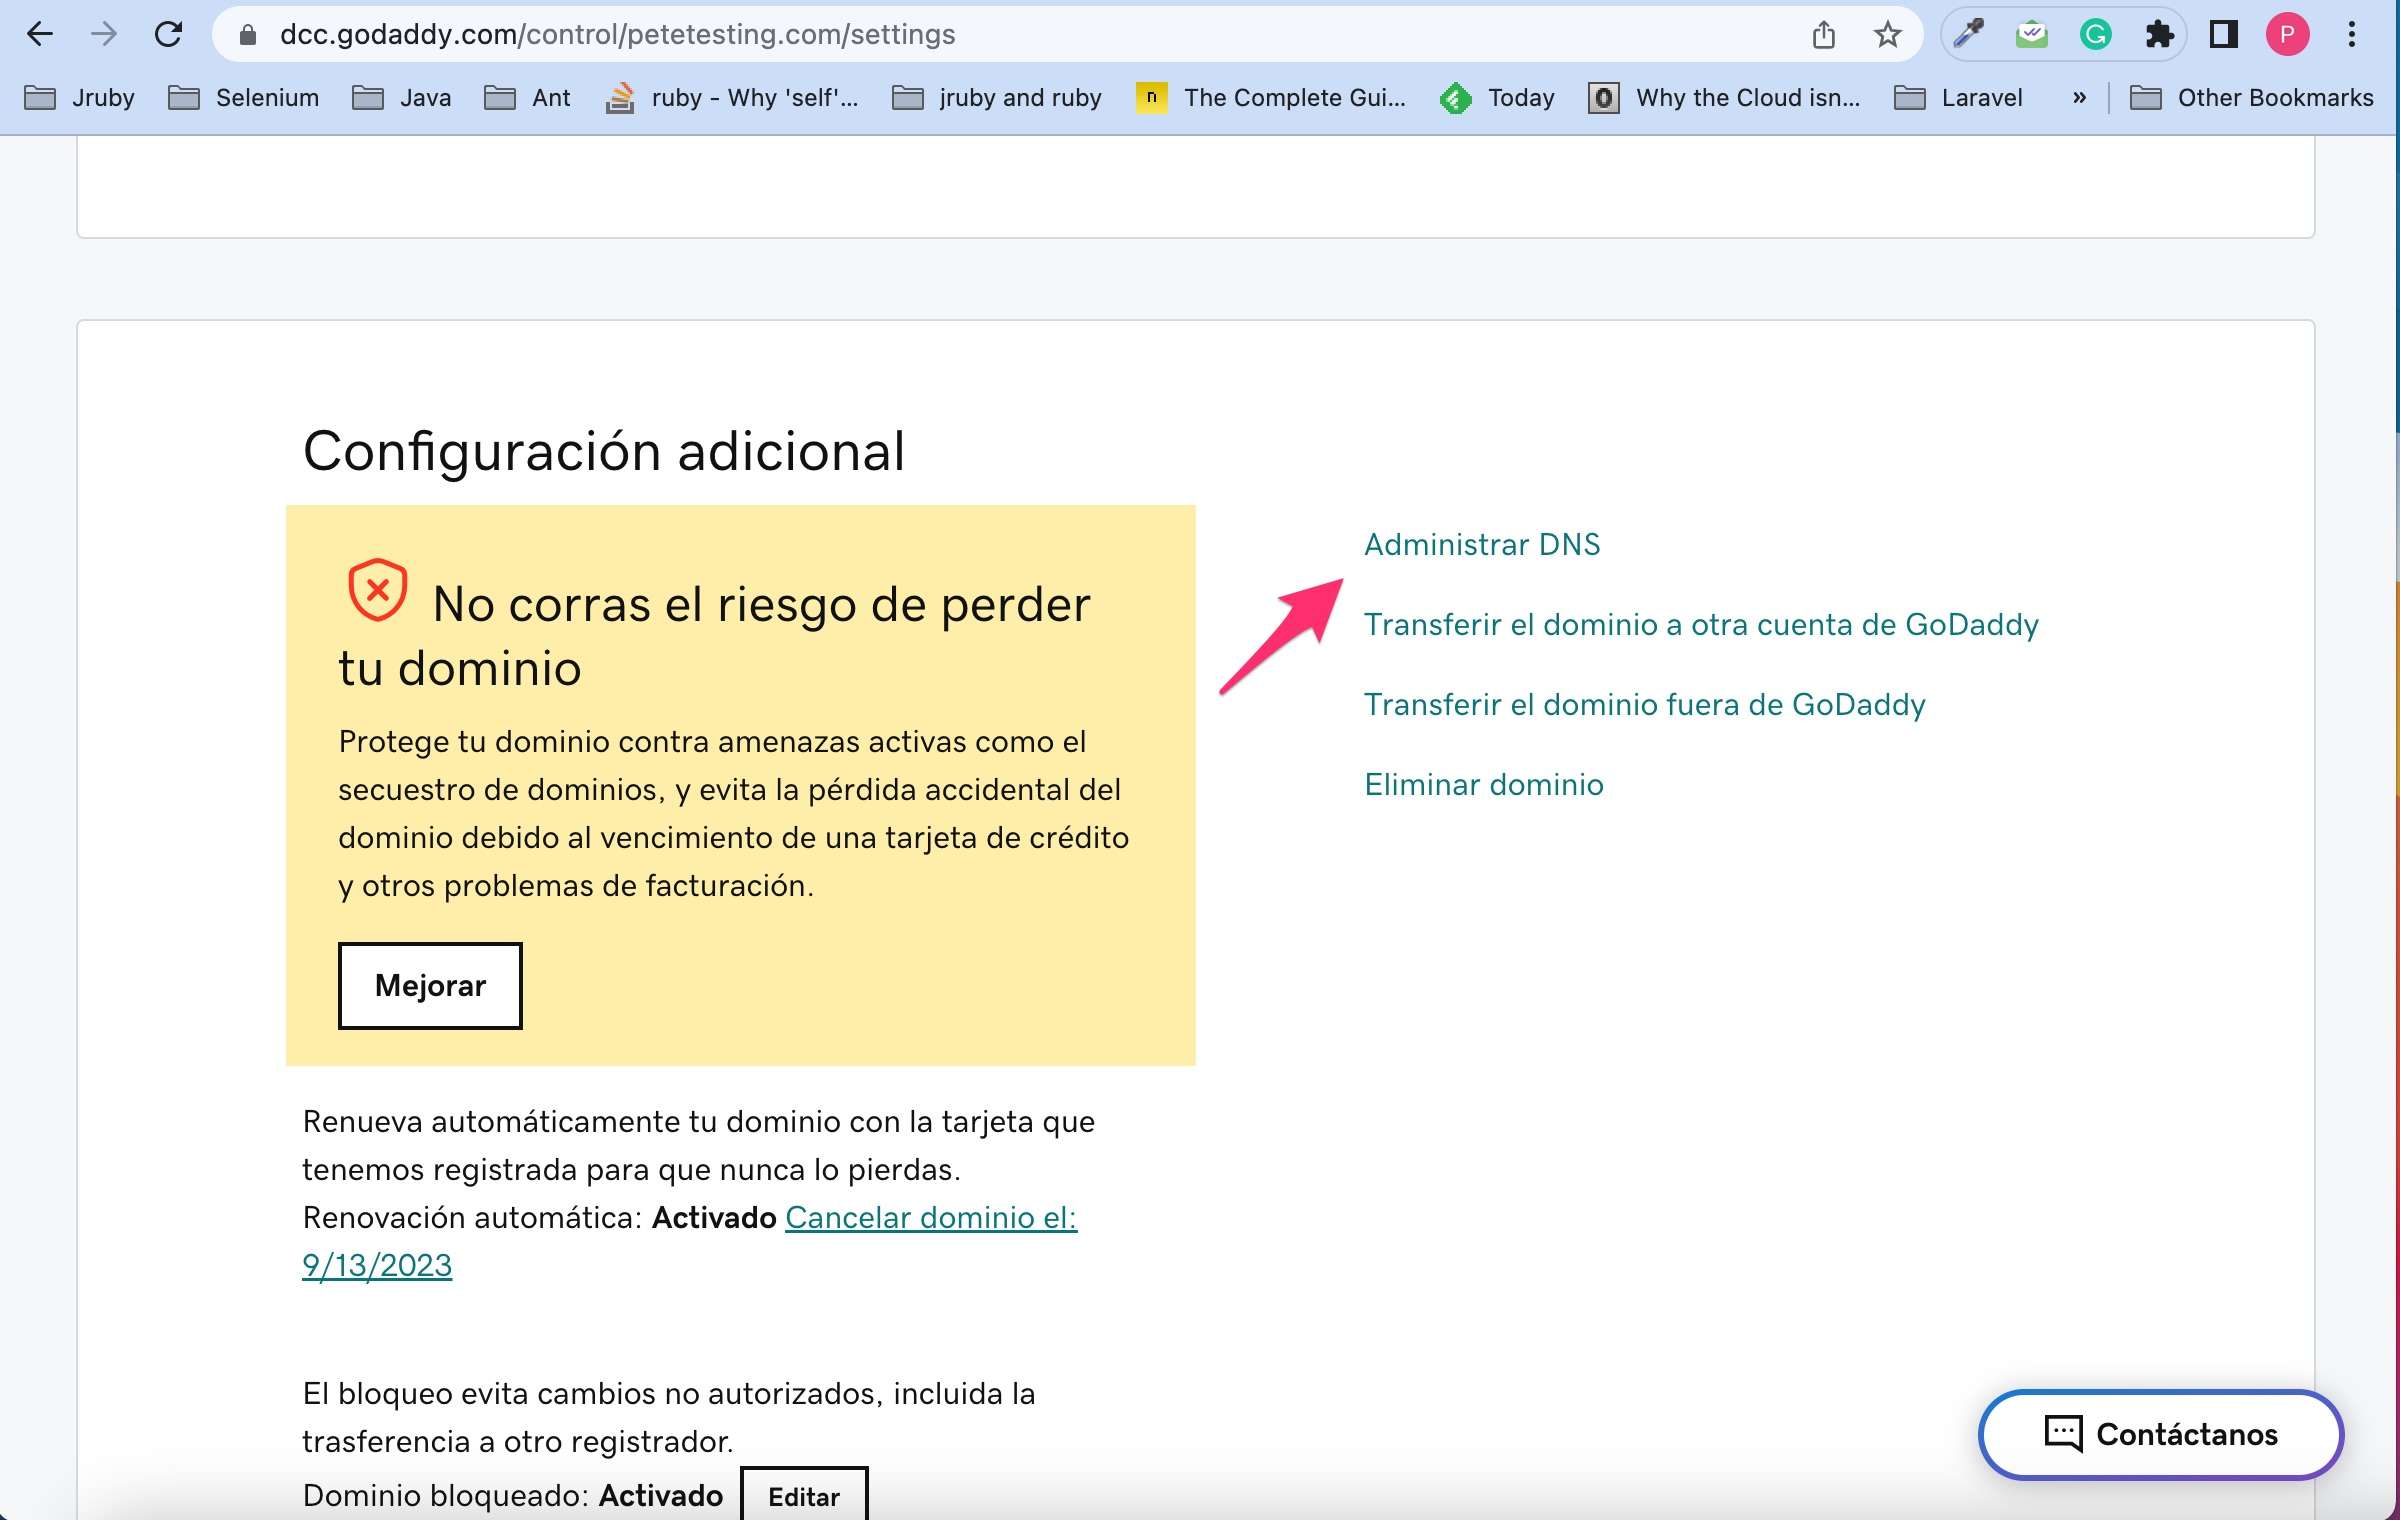Viewport: 2400px width, 1520px height.
Task: Click Editar next to Dominio bloqueado
Action: click(x=803, y=1495)
